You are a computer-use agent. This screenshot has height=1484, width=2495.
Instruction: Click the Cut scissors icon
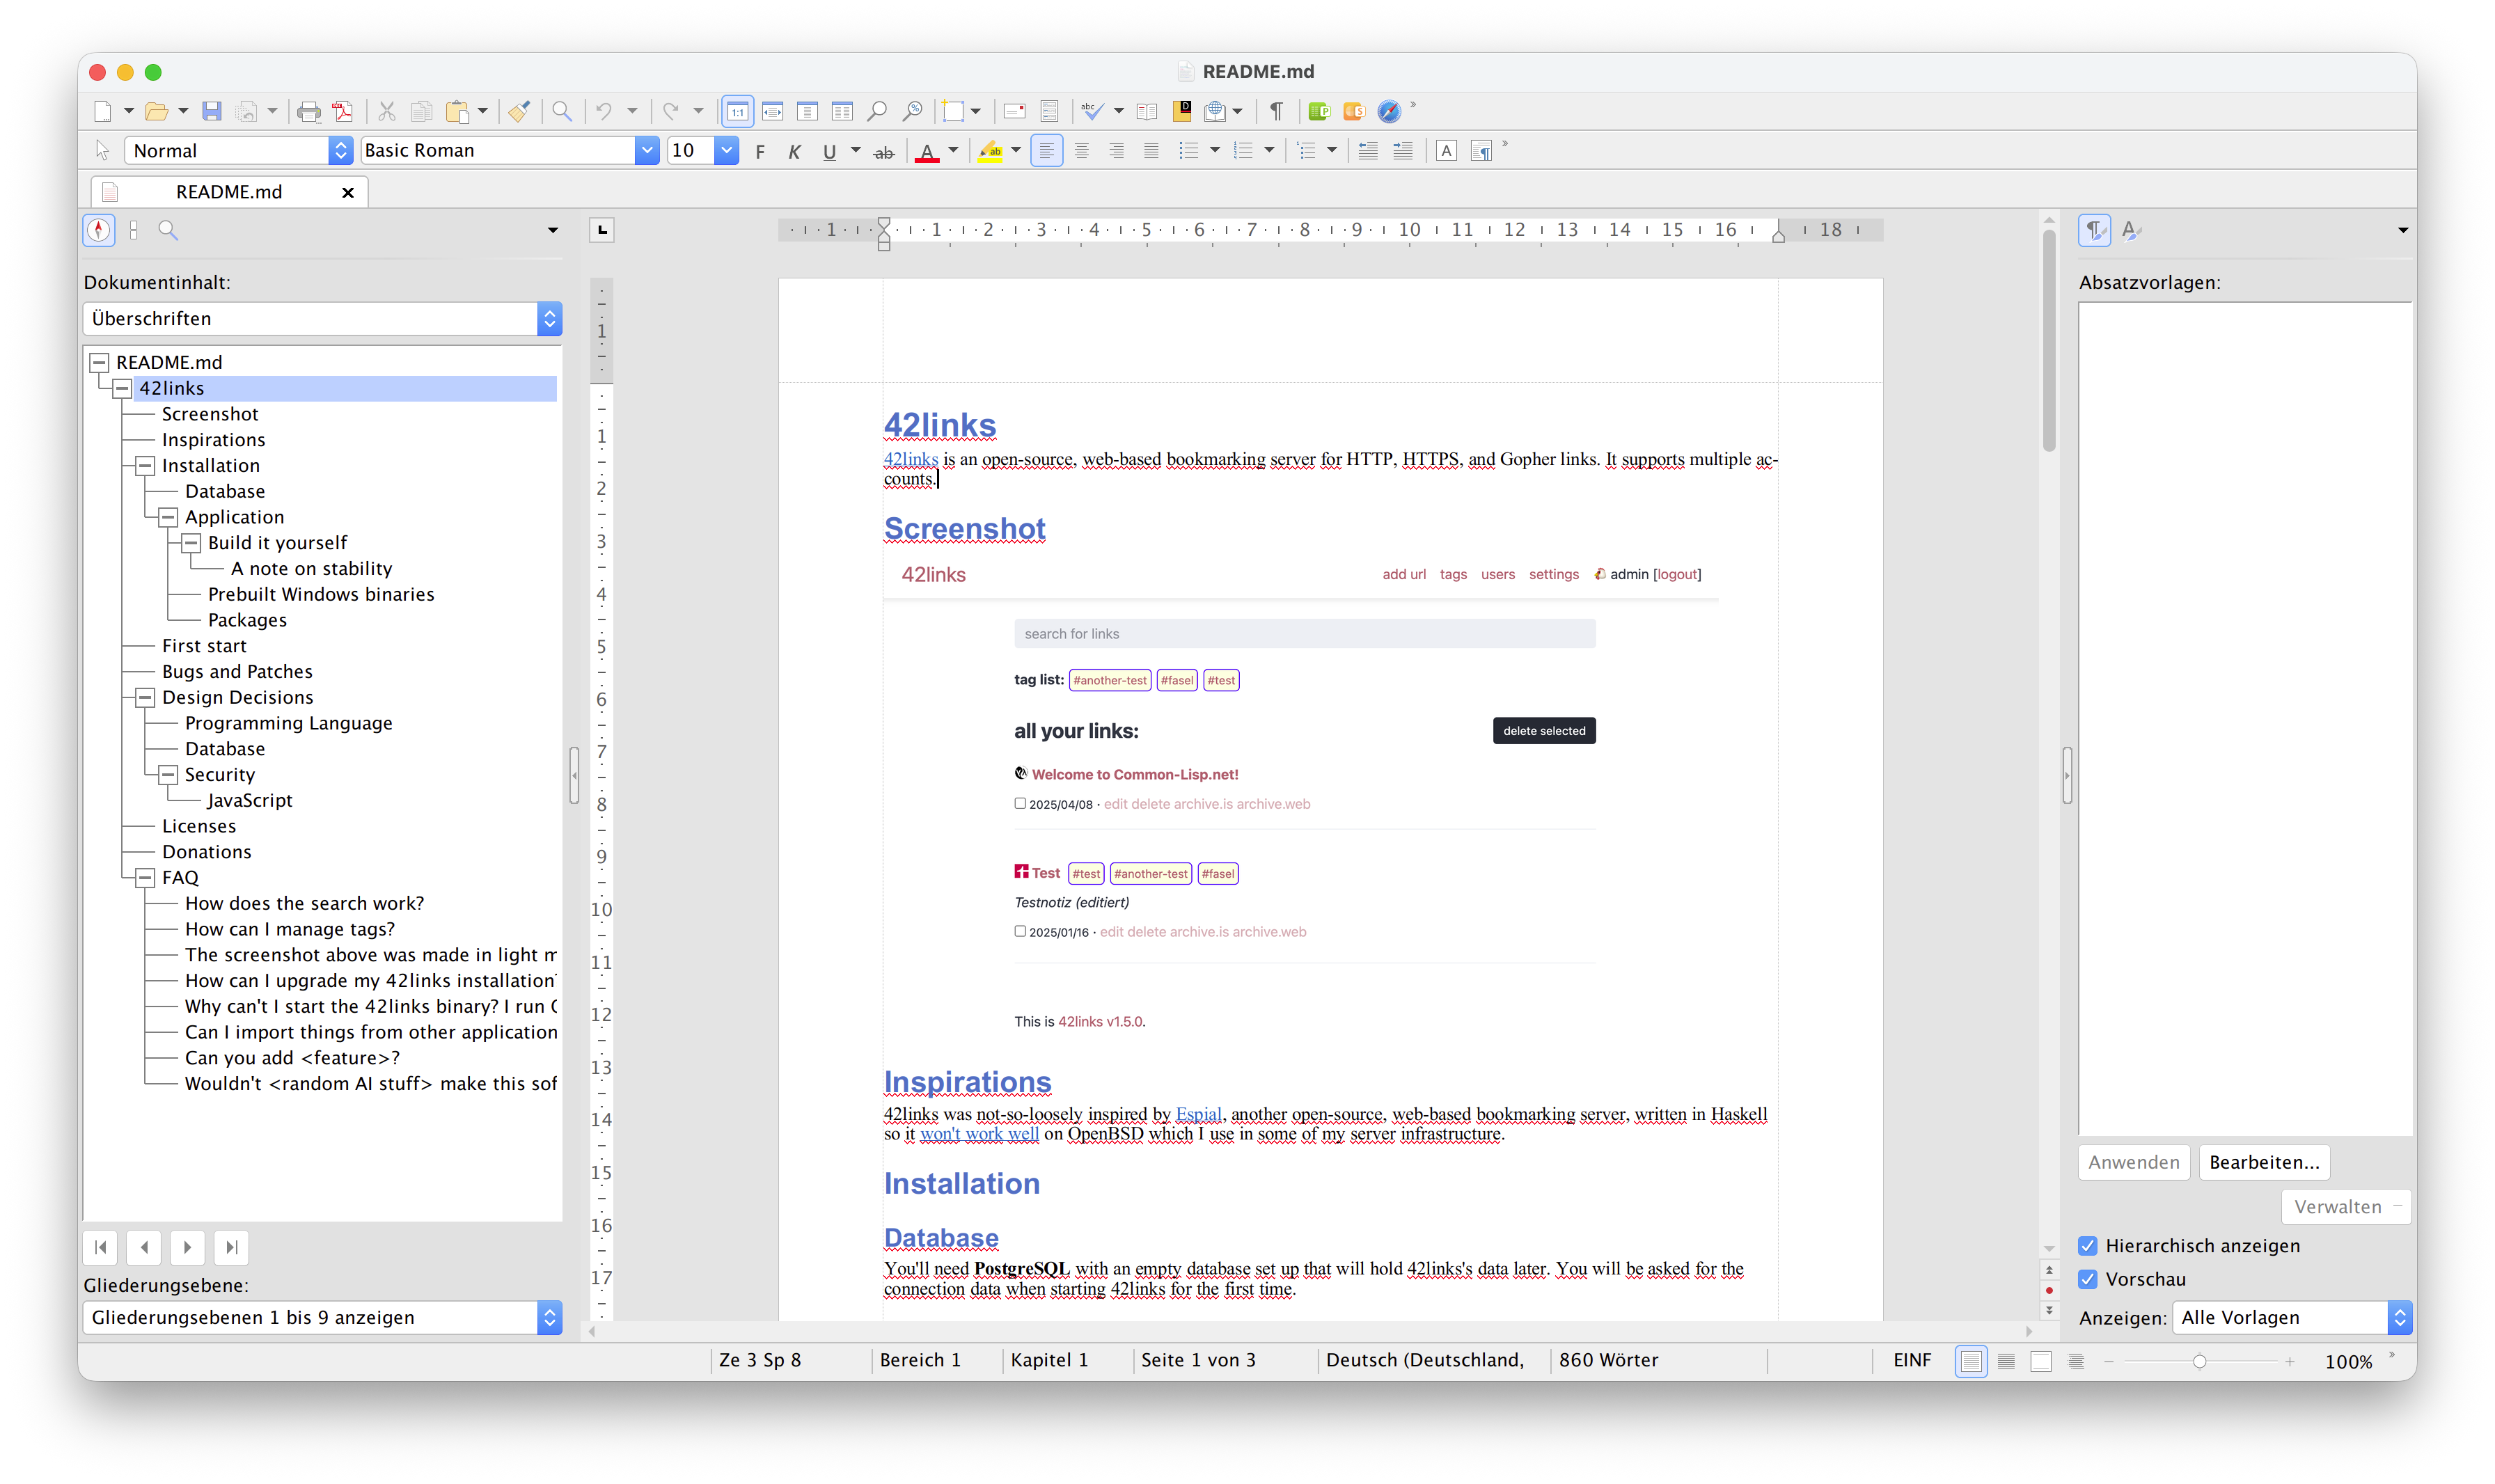tap(387, 111)
